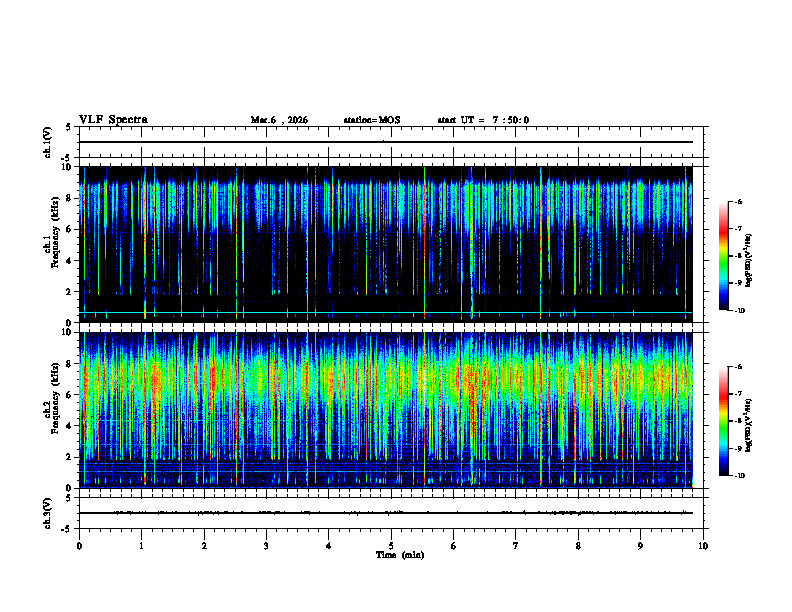Click inside the ch.1 spectrogram panel
This screenshot has width=792, height=612.
pyautogui.click(x=385, y=244)
